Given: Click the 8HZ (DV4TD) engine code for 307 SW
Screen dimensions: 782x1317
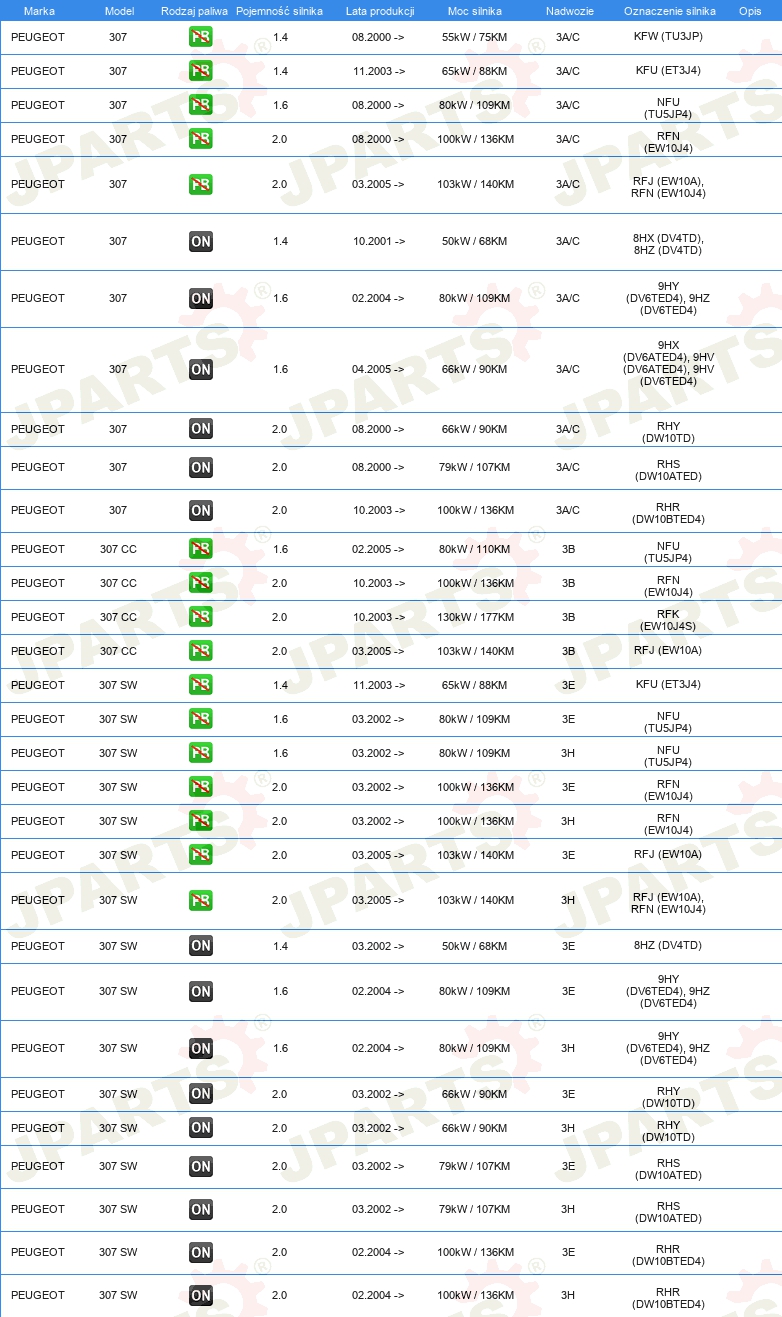Looking at the screenshot, I should pyautogui.click(x=668, y=946).
